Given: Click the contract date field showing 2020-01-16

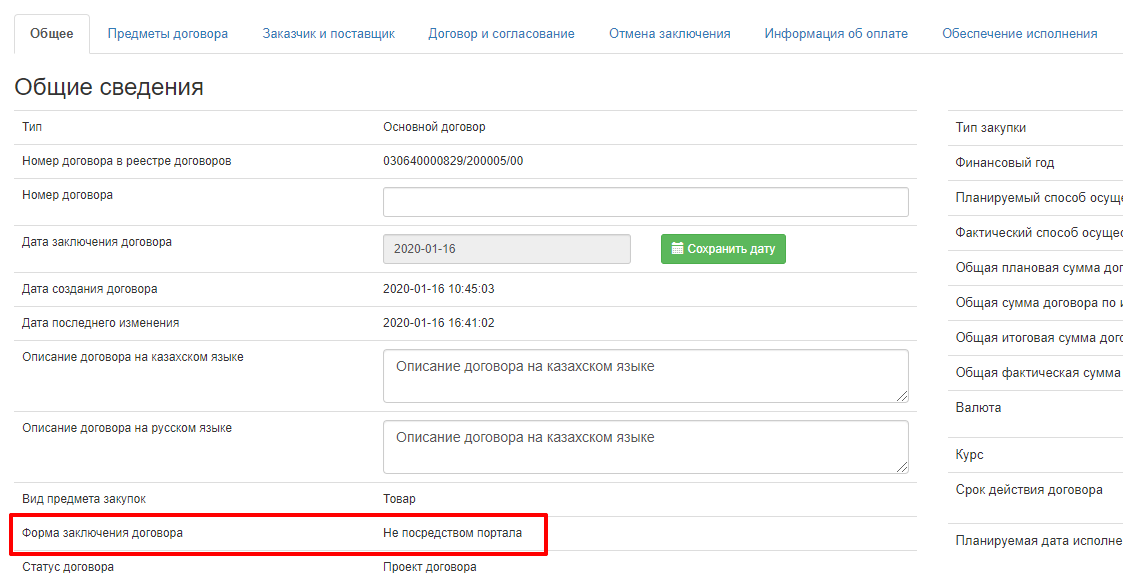Looking at the screenshot, I should coord(506,249).
